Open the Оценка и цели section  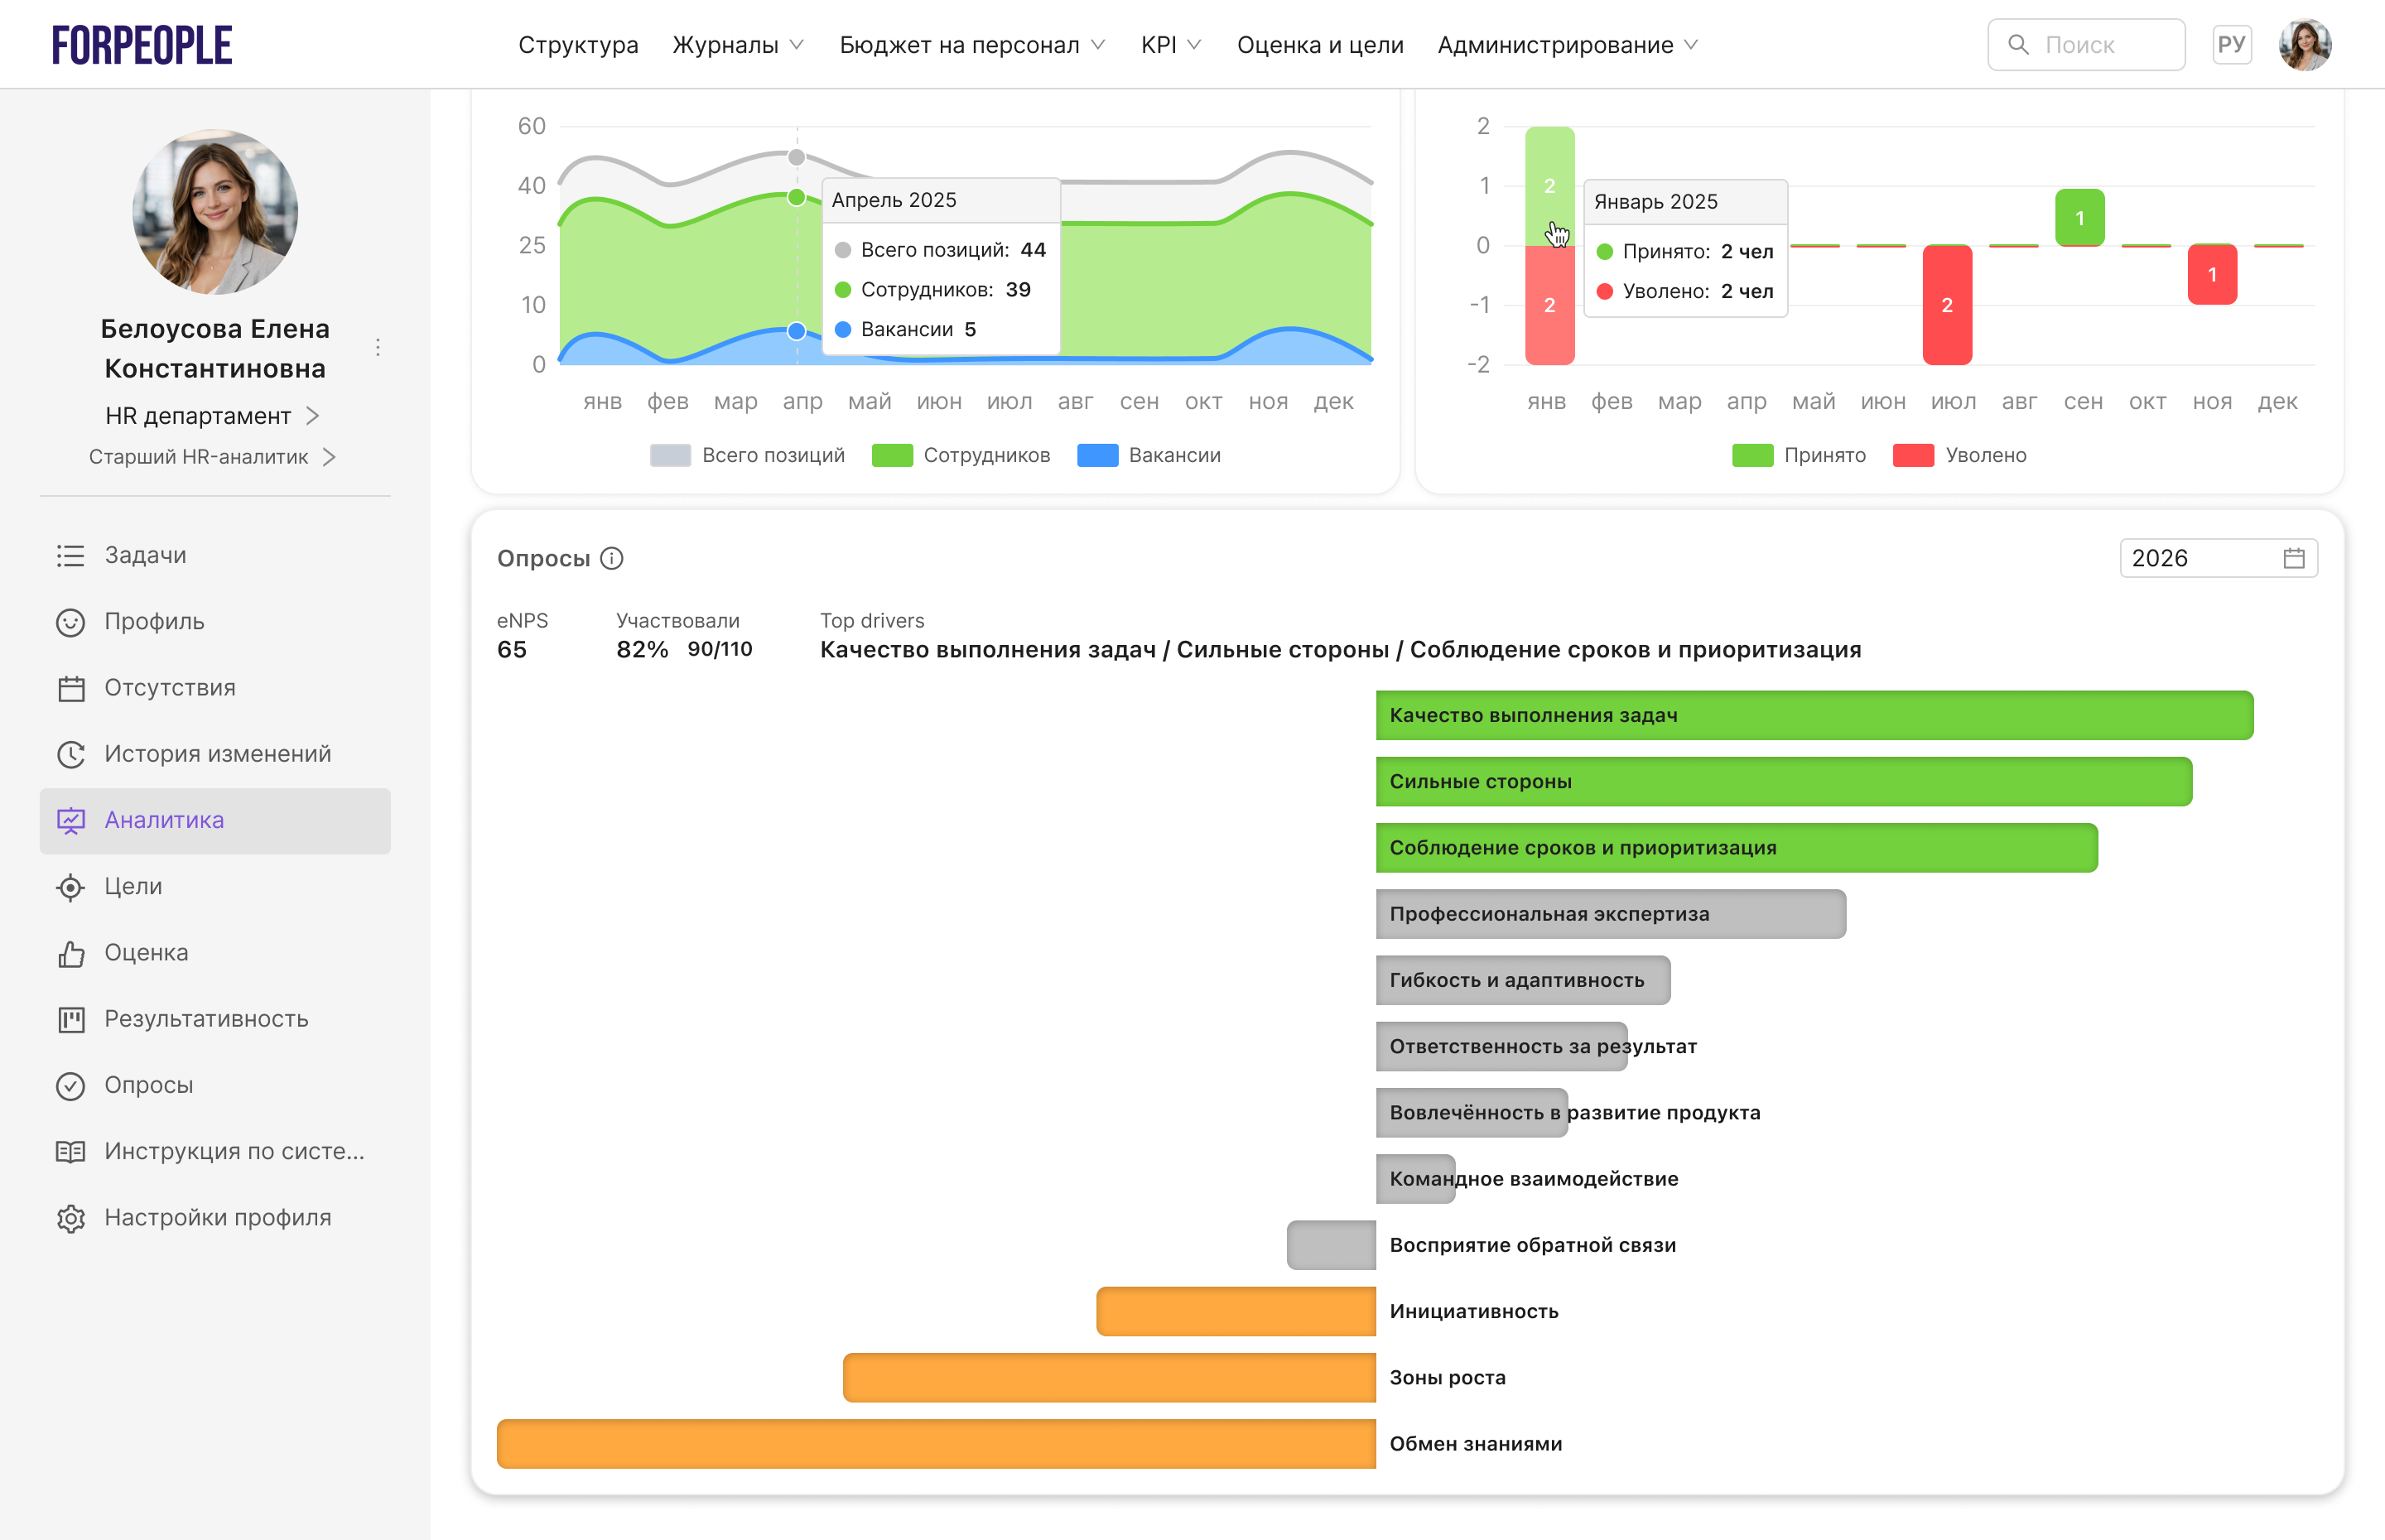click(1320, 45)
